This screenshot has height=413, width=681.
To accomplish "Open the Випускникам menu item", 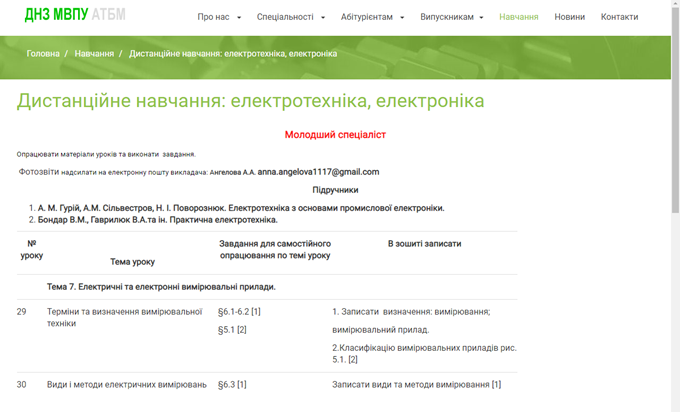I will point(447,17).
